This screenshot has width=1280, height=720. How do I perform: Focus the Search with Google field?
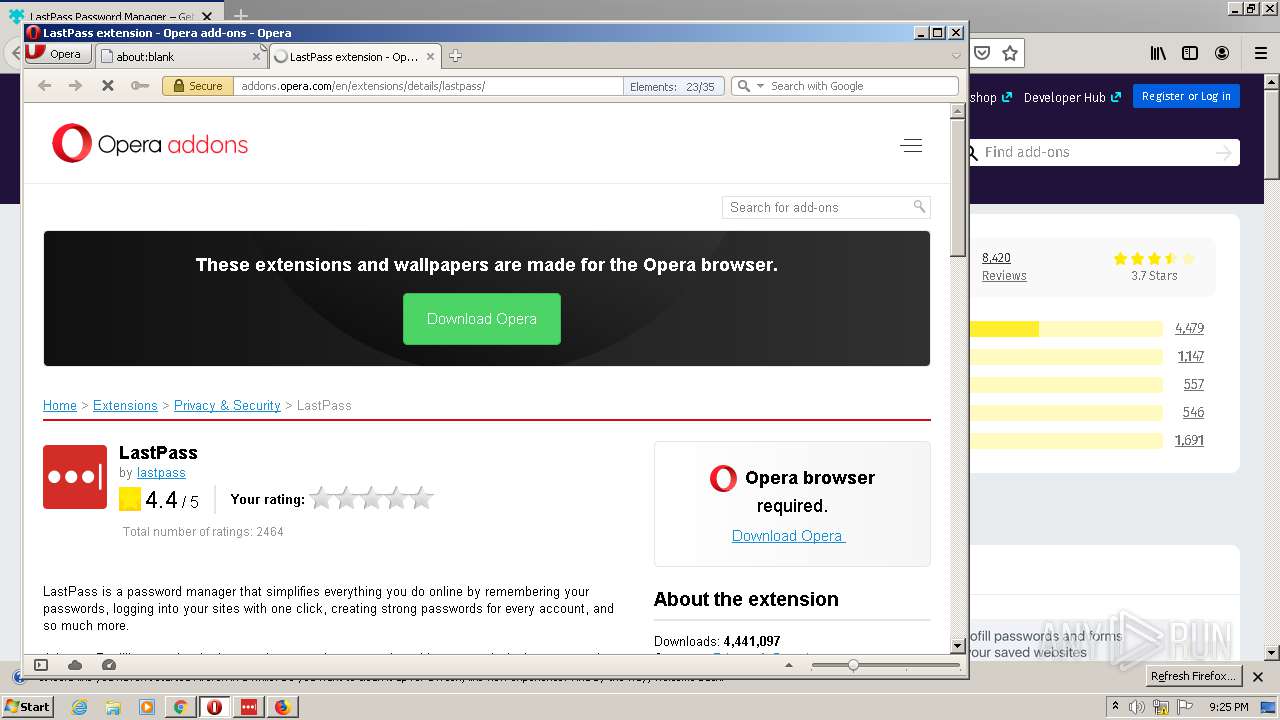pyautogui.click(x=860, y=86)
